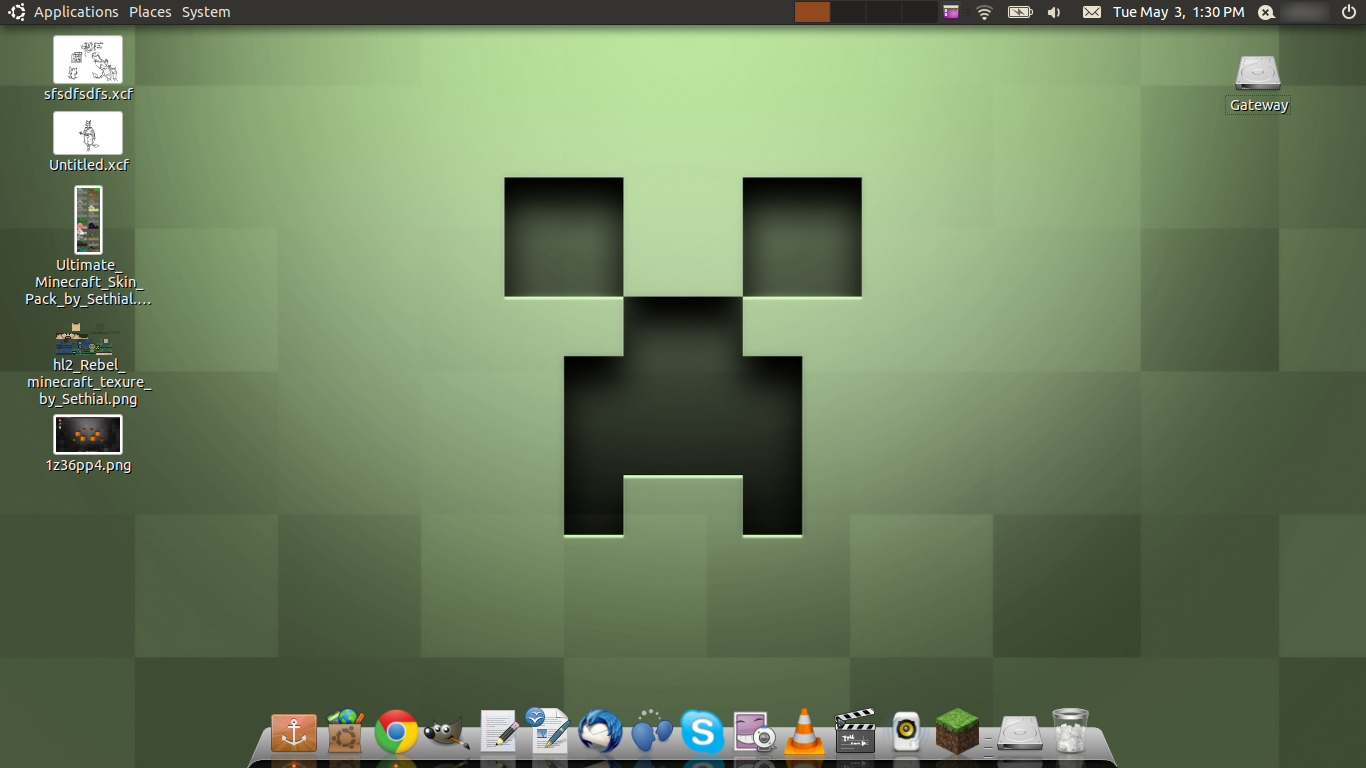Launch Cheese webcam app from the dock
The height and width of the screenshot is (768, 1366).
753,733
